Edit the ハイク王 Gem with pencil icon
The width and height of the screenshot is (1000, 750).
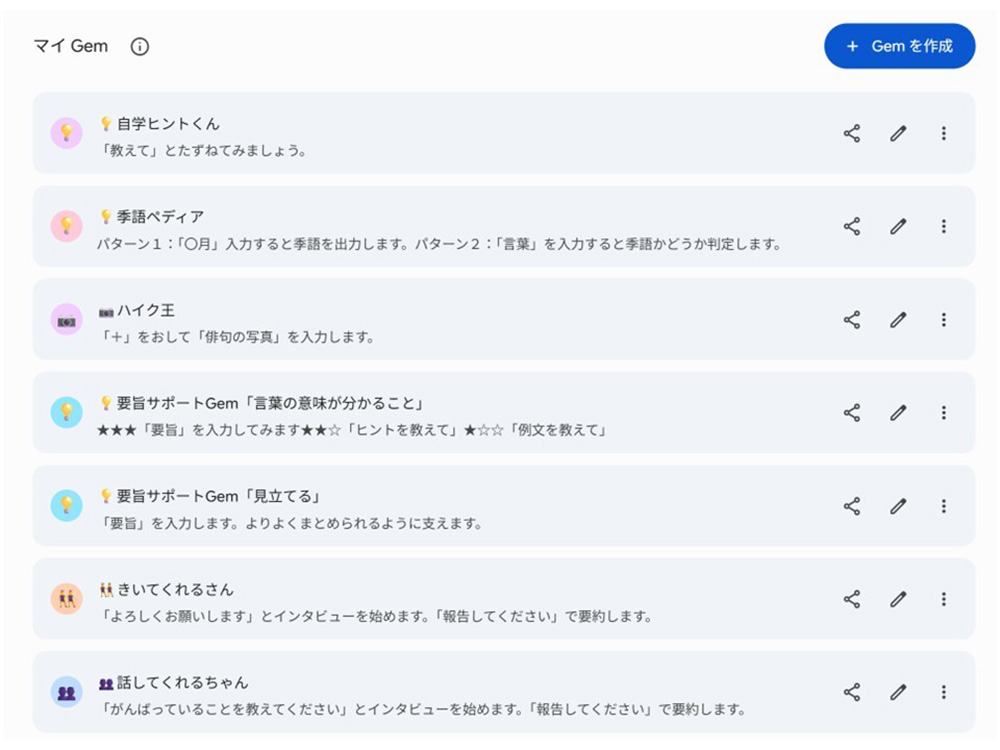(x=898, y=320)
